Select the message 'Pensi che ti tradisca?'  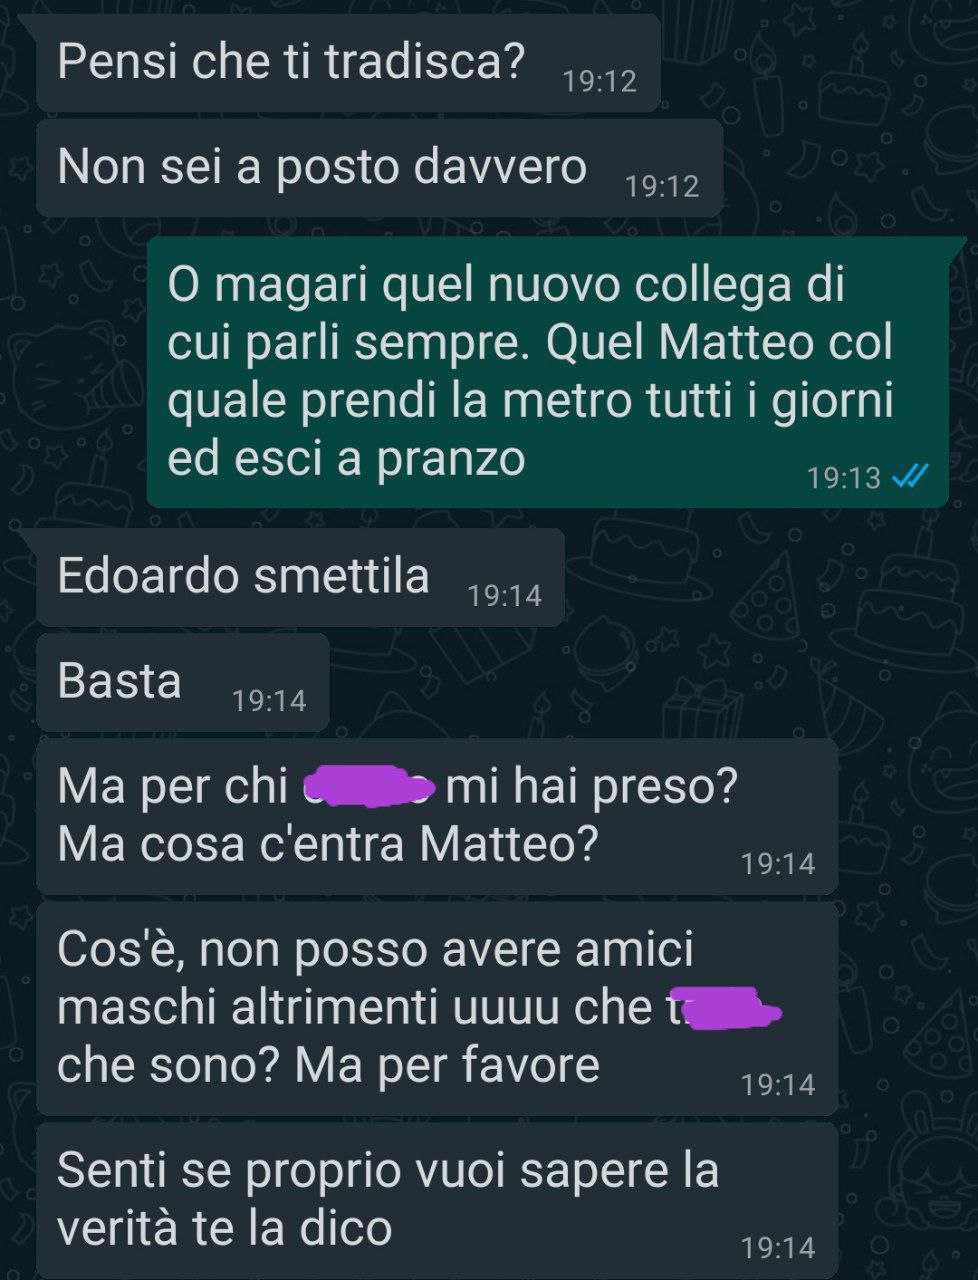coord(348,63)
